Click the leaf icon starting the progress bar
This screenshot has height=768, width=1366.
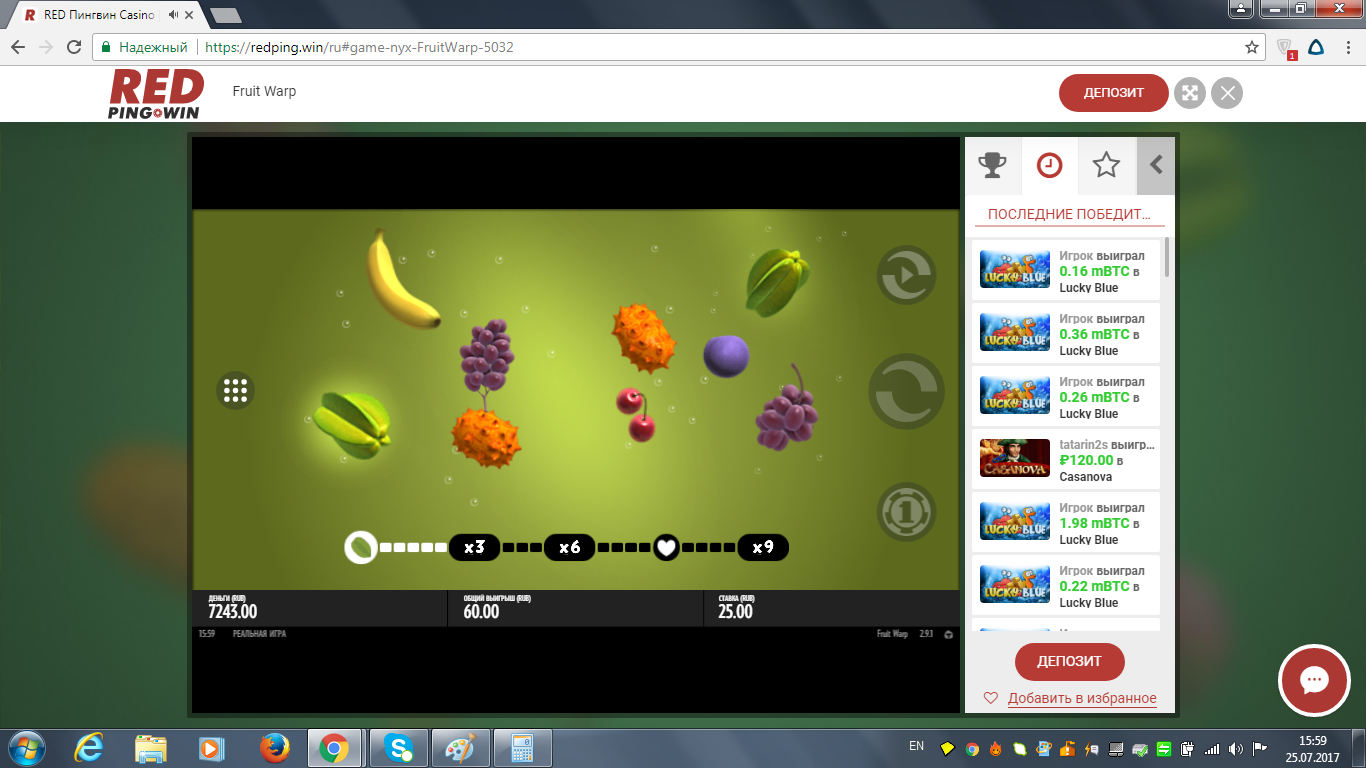(x=360, y=547)
